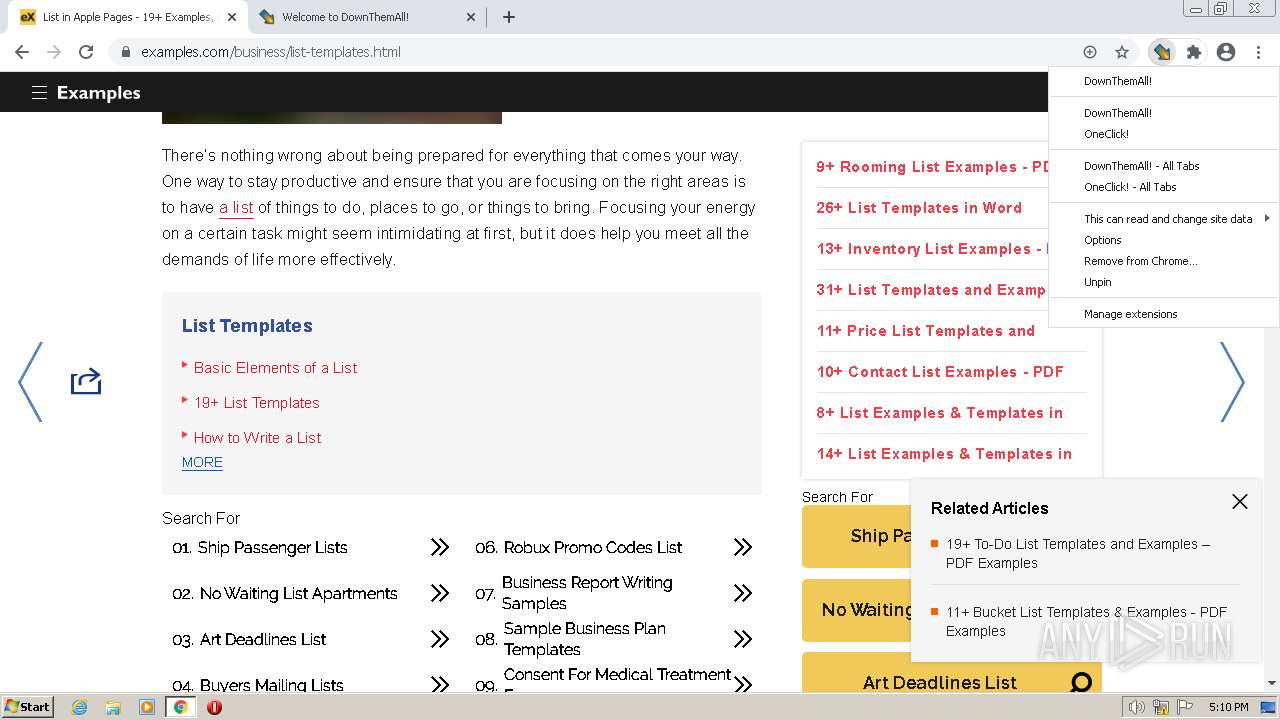Launch Internet Explorer from taskbar
Image resolution: width=1280 pixels, height=720 pixels.
(79, 707)
